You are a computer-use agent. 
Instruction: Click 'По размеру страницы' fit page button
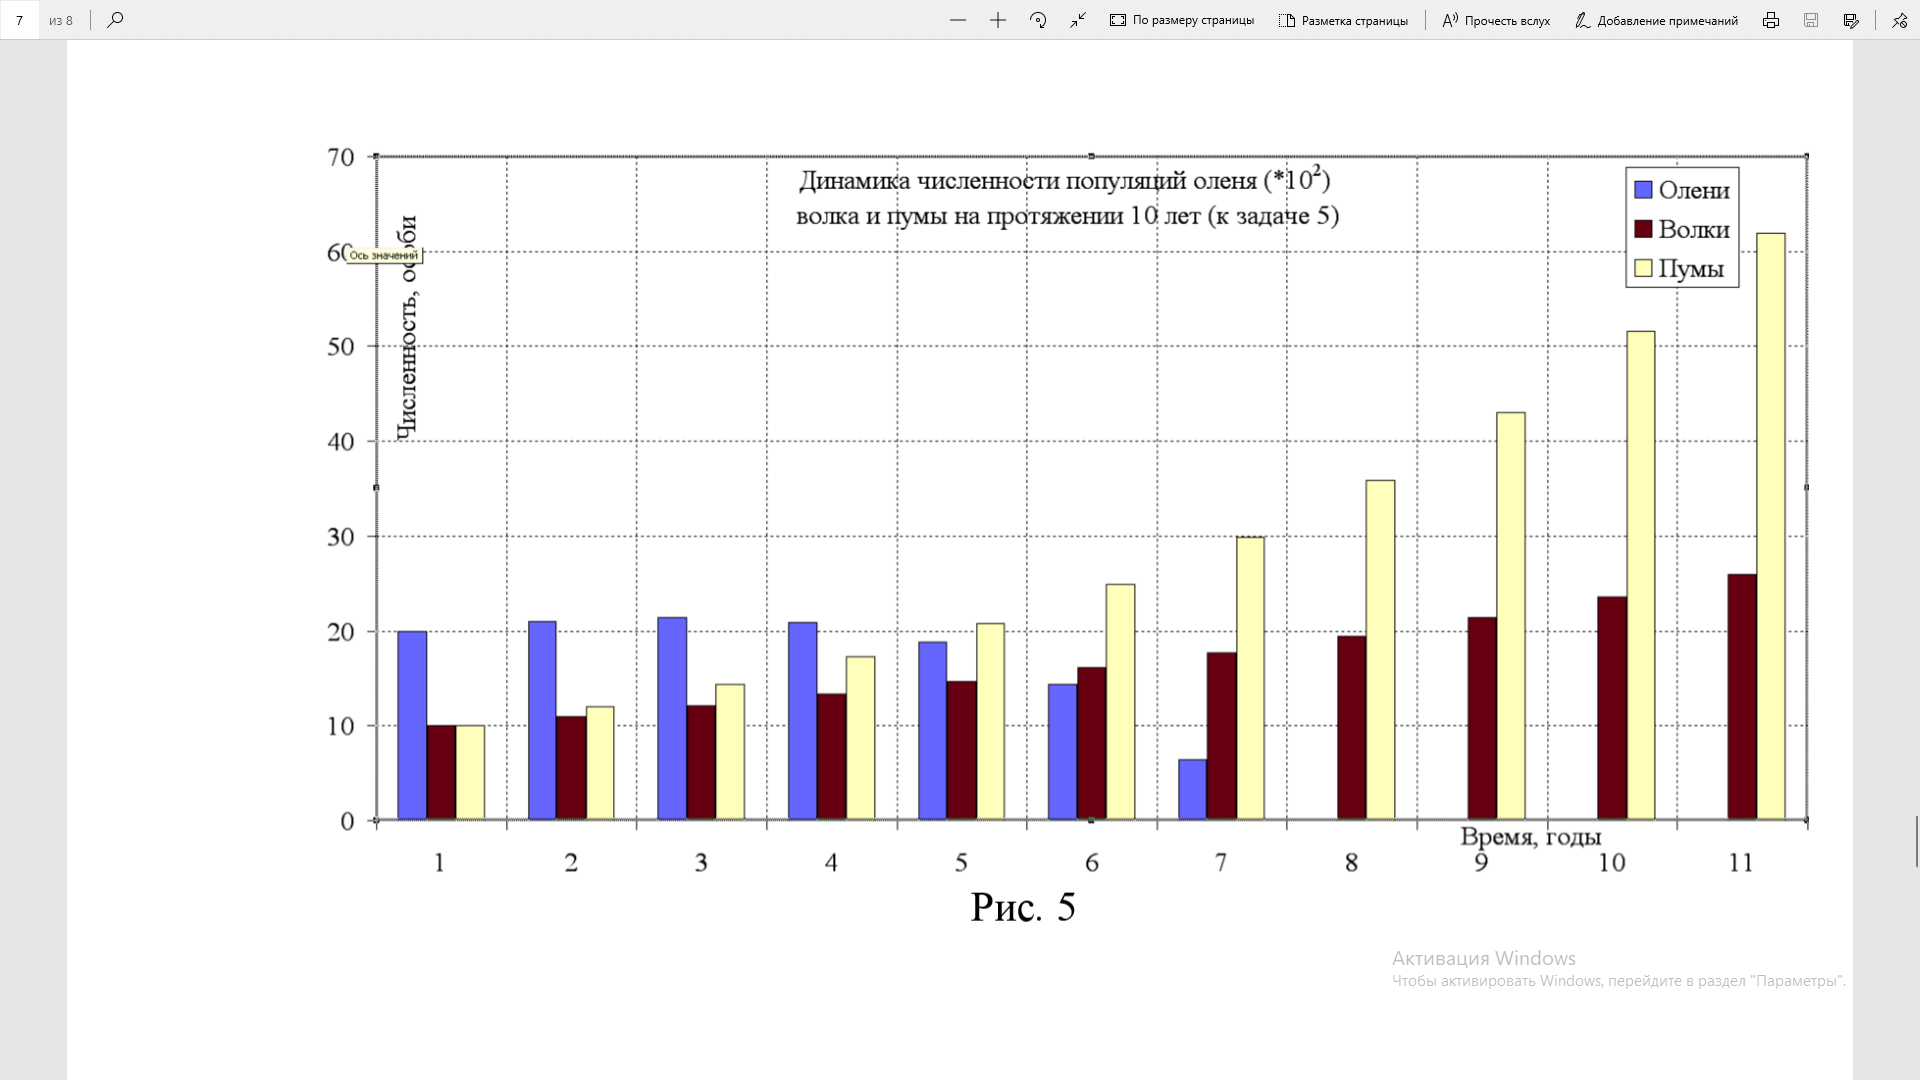coord(1182,20)
